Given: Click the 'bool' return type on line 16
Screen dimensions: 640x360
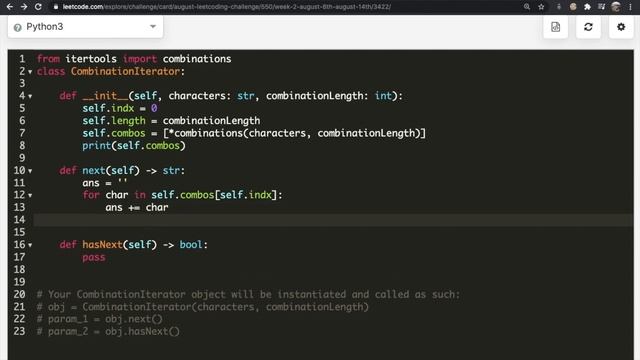Looking at the screenshot, I should pyautogui.click(x=191, y=244).
